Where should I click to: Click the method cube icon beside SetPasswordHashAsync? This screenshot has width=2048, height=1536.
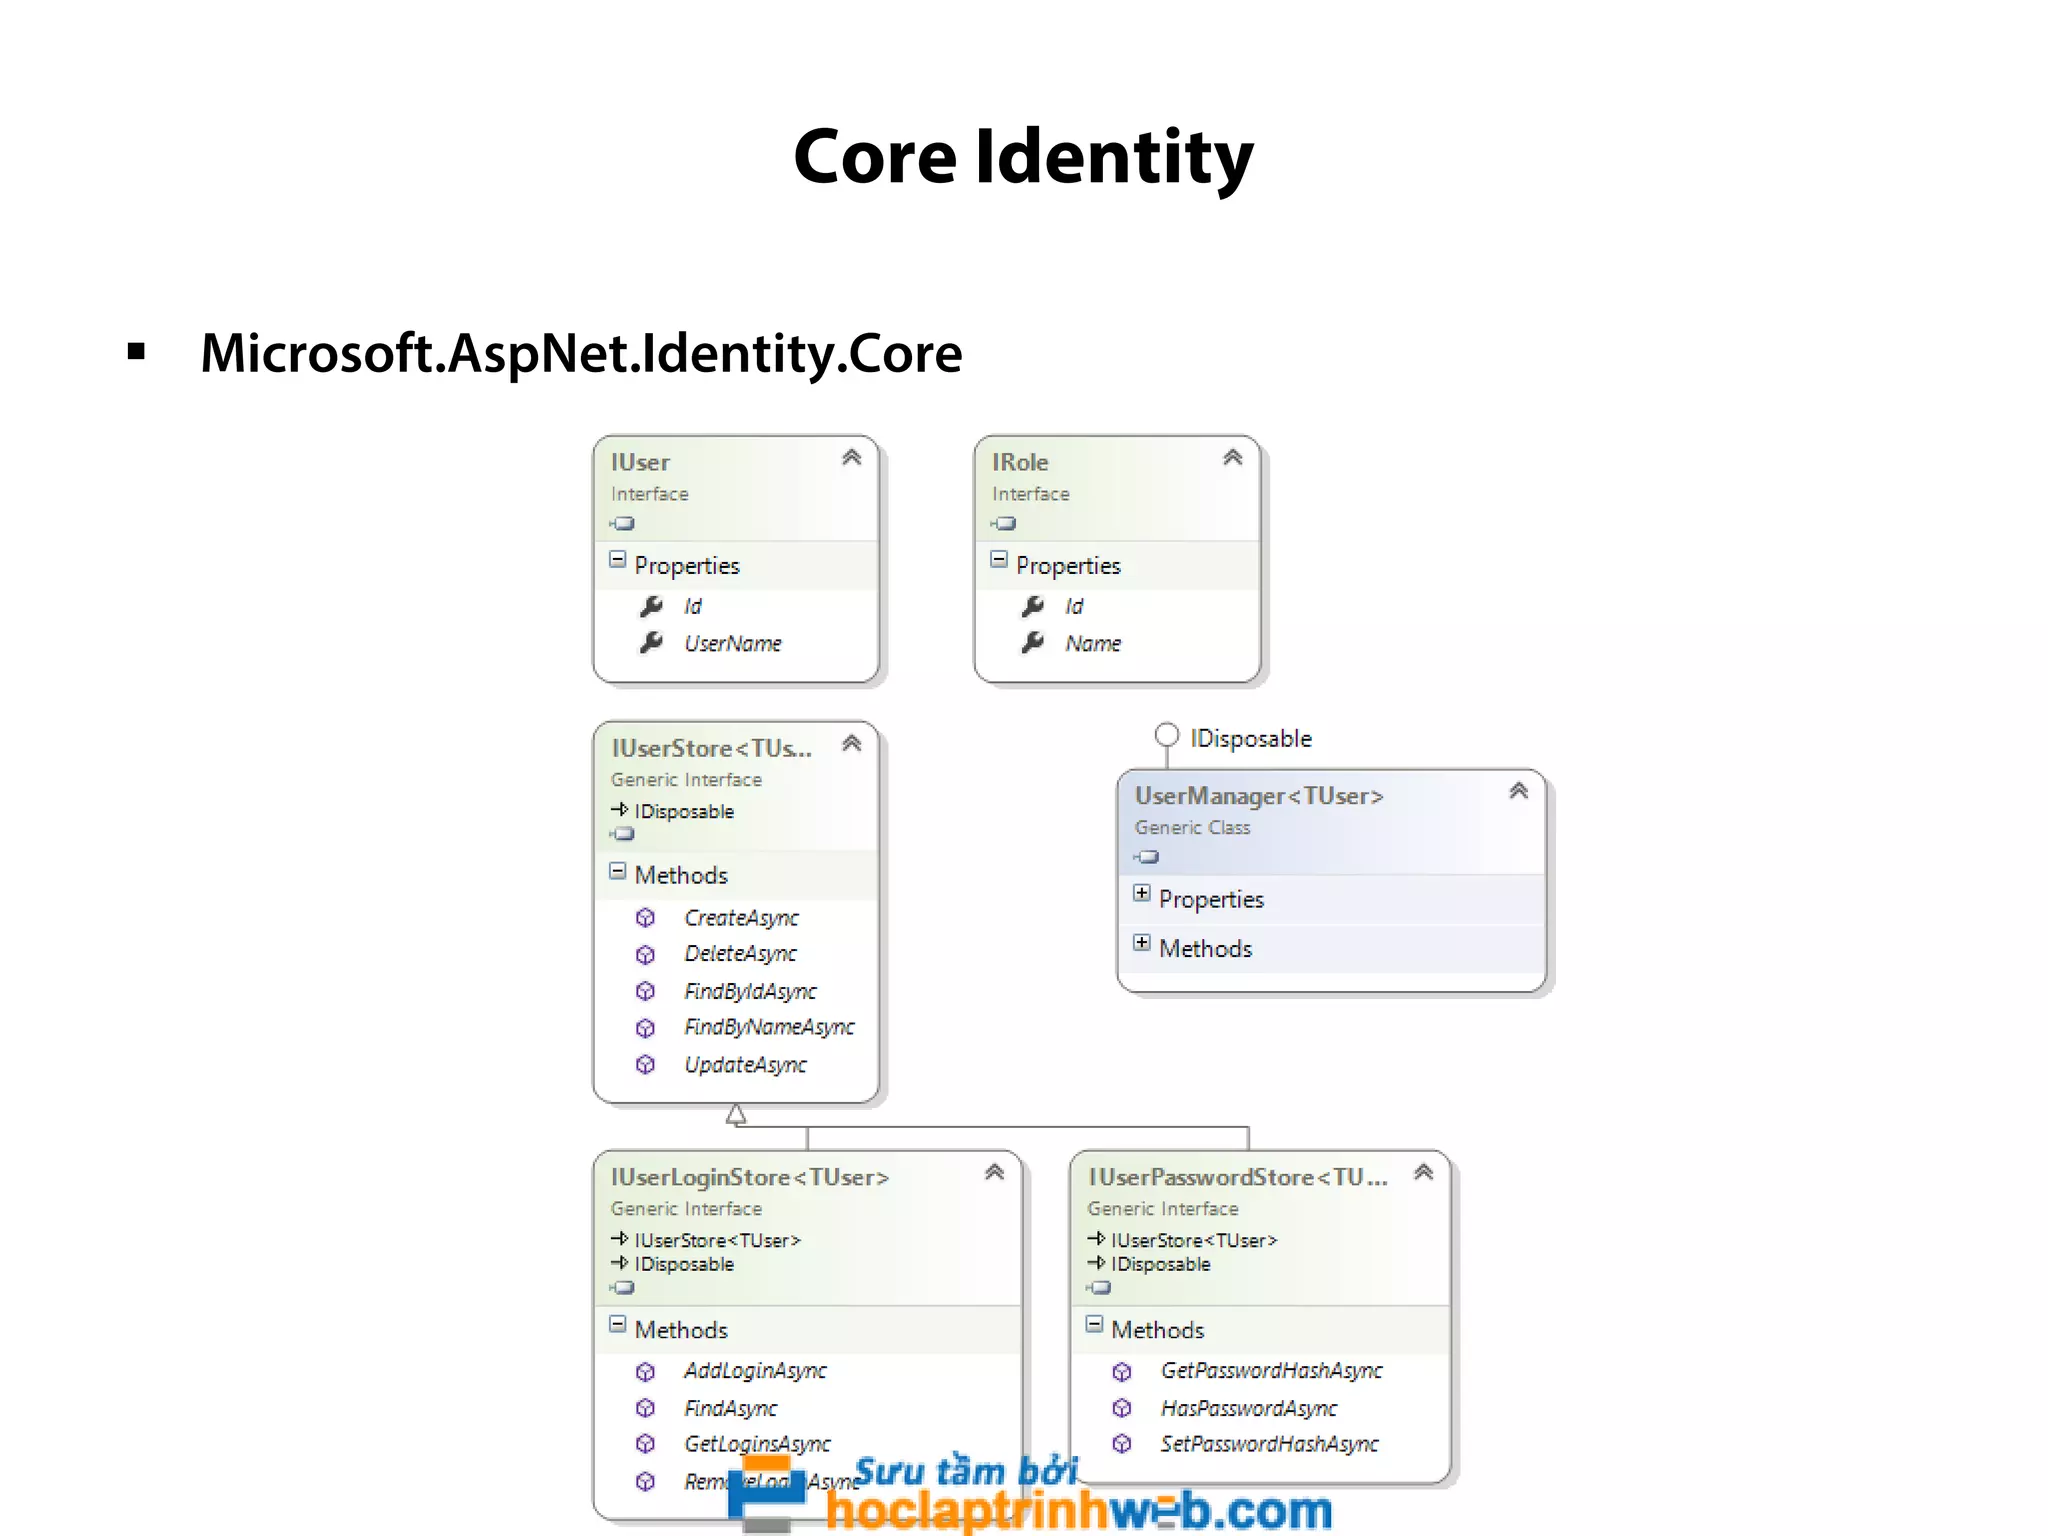coord(1122,1444)
